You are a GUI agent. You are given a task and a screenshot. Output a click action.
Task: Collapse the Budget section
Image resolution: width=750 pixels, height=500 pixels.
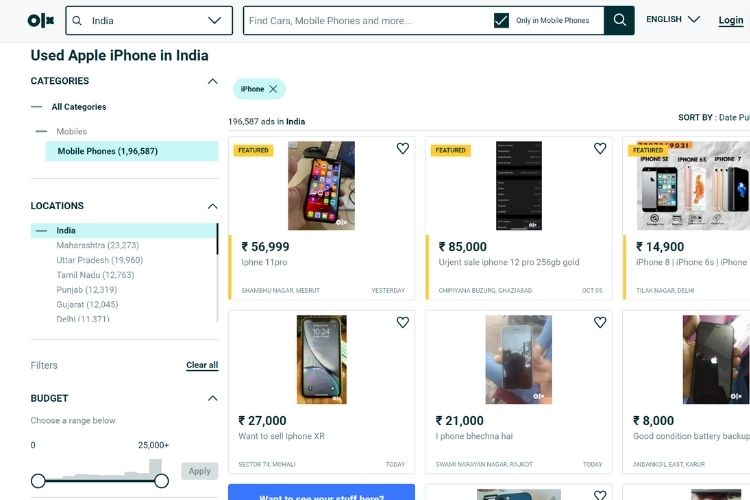click(x=212, y=398)
